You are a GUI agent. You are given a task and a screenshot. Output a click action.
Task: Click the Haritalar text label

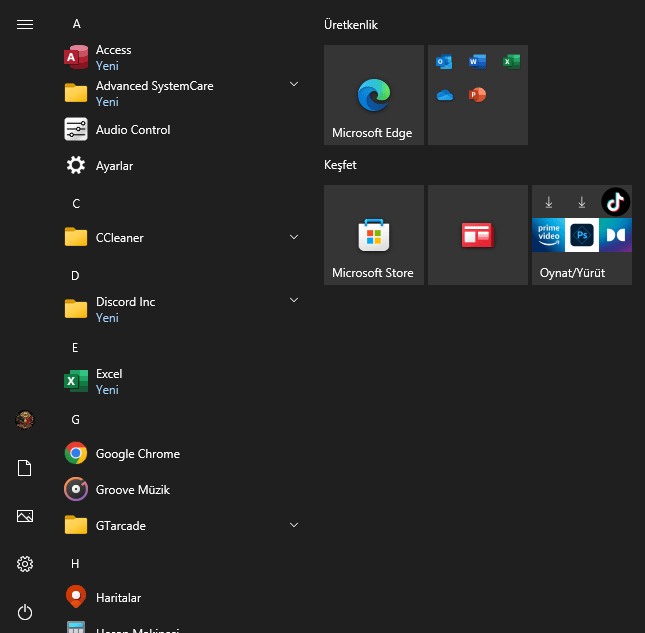(x=118, y=598)
